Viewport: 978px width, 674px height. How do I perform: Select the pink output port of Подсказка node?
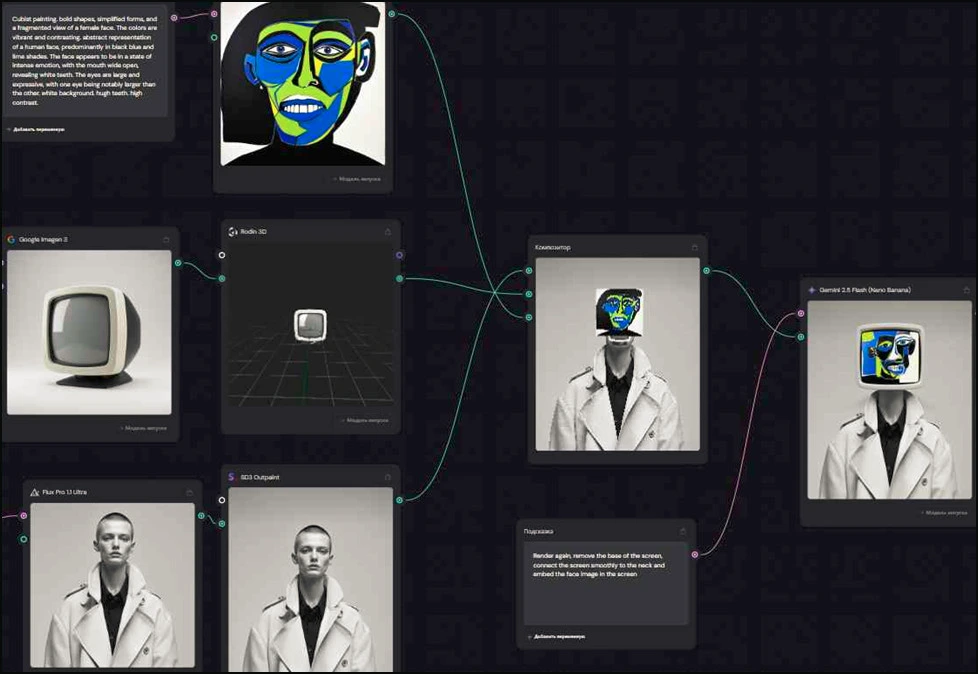[x=695, y=554]
